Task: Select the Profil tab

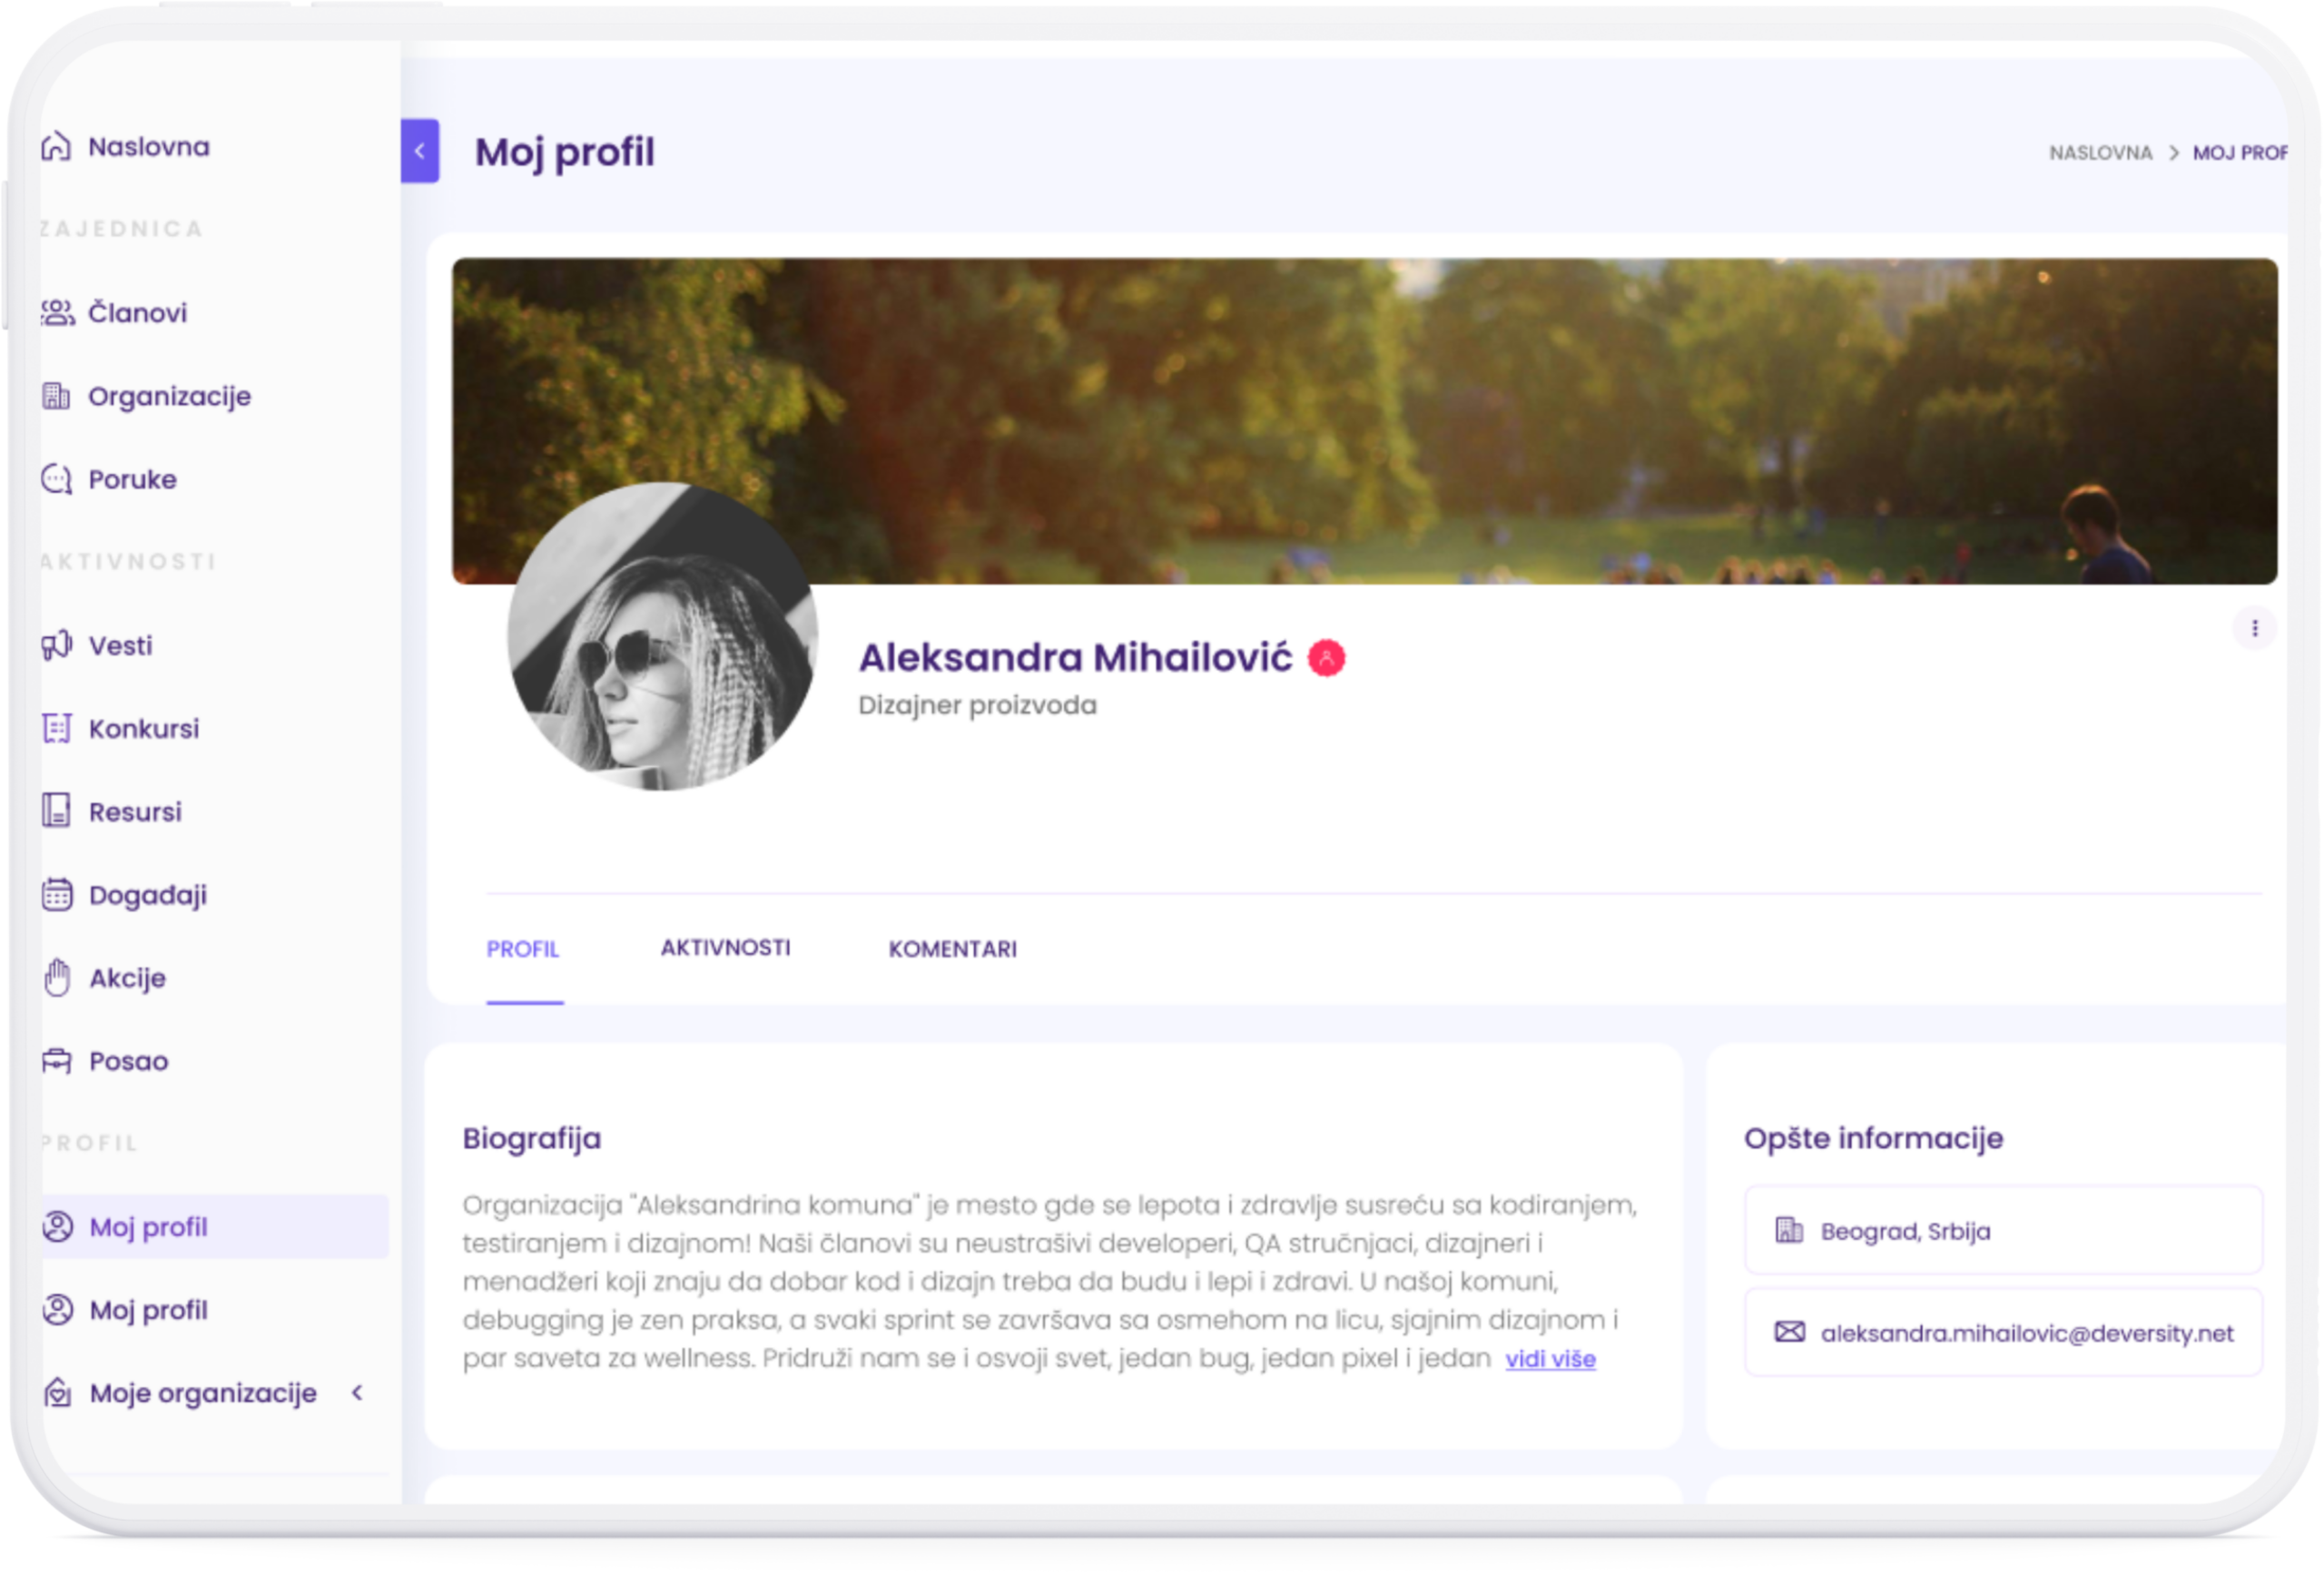Action: tap(523, 949)
